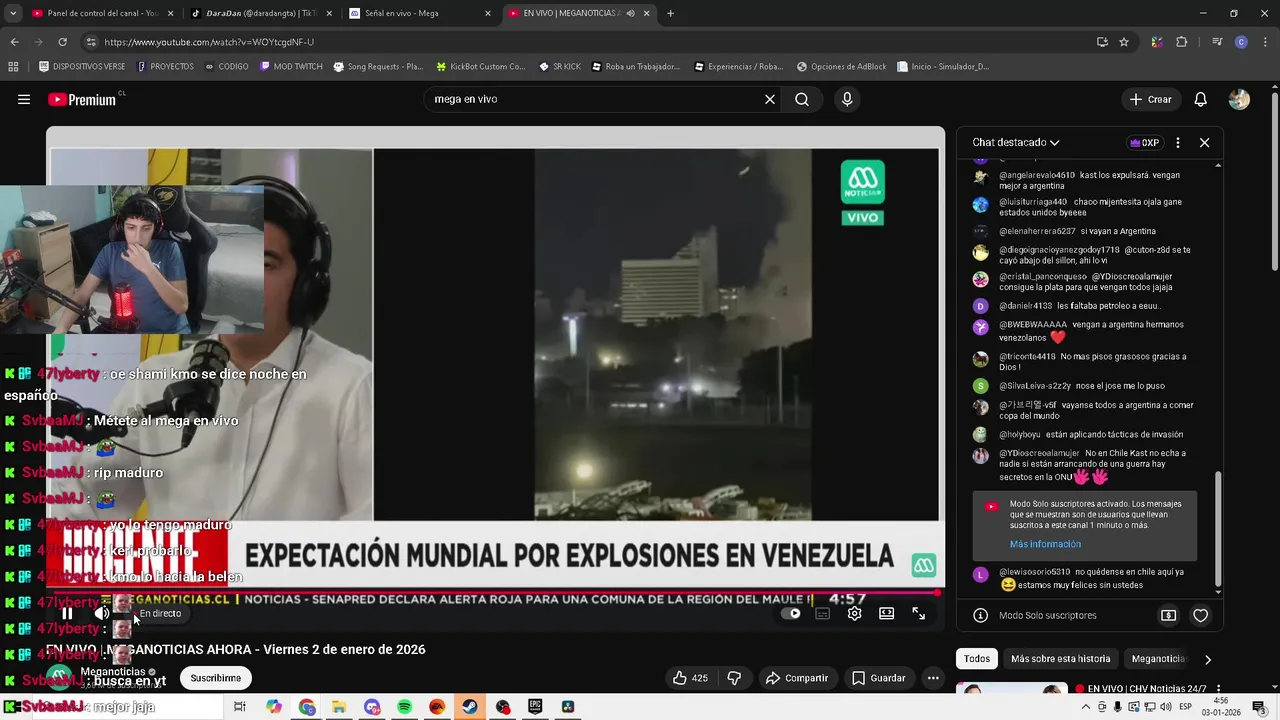Select 'Más sobre esta historia' chip
Screen dimensions: 1280x720
tap(1060, 659)
